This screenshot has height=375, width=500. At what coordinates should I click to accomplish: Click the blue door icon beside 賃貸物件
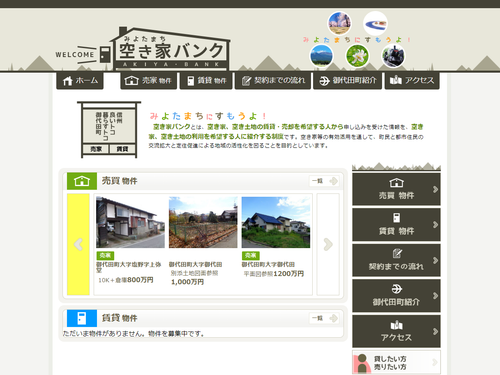[82, 318]
